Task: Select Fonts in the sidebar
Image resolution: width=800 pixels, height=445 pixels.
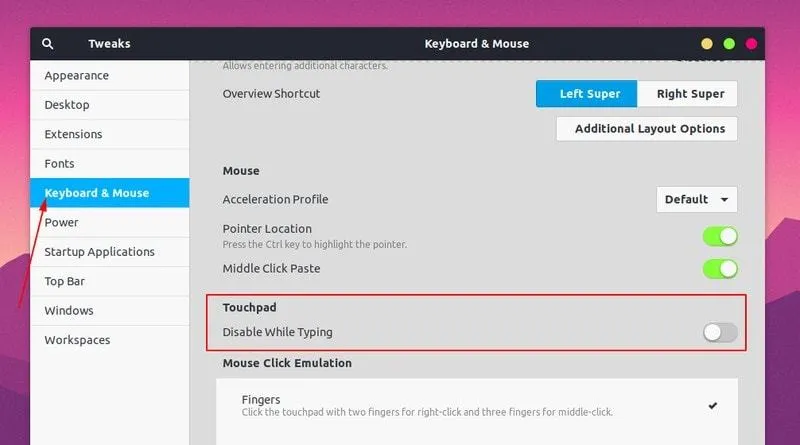Action: (60, 164)
